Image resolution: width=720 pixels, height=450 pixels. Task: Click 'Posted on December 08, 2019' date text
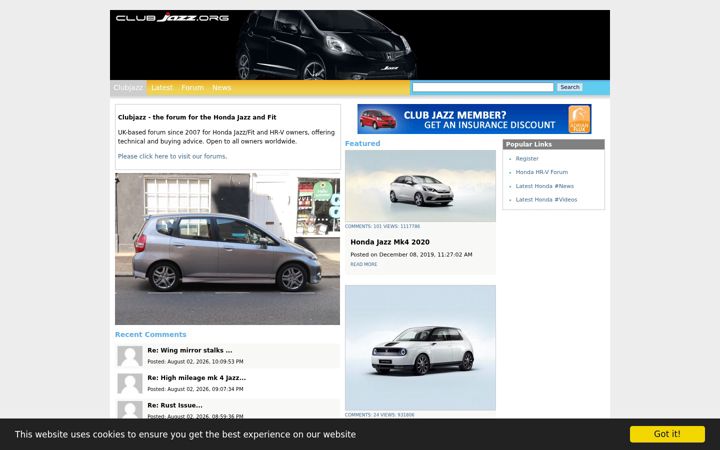pos(411,254)
